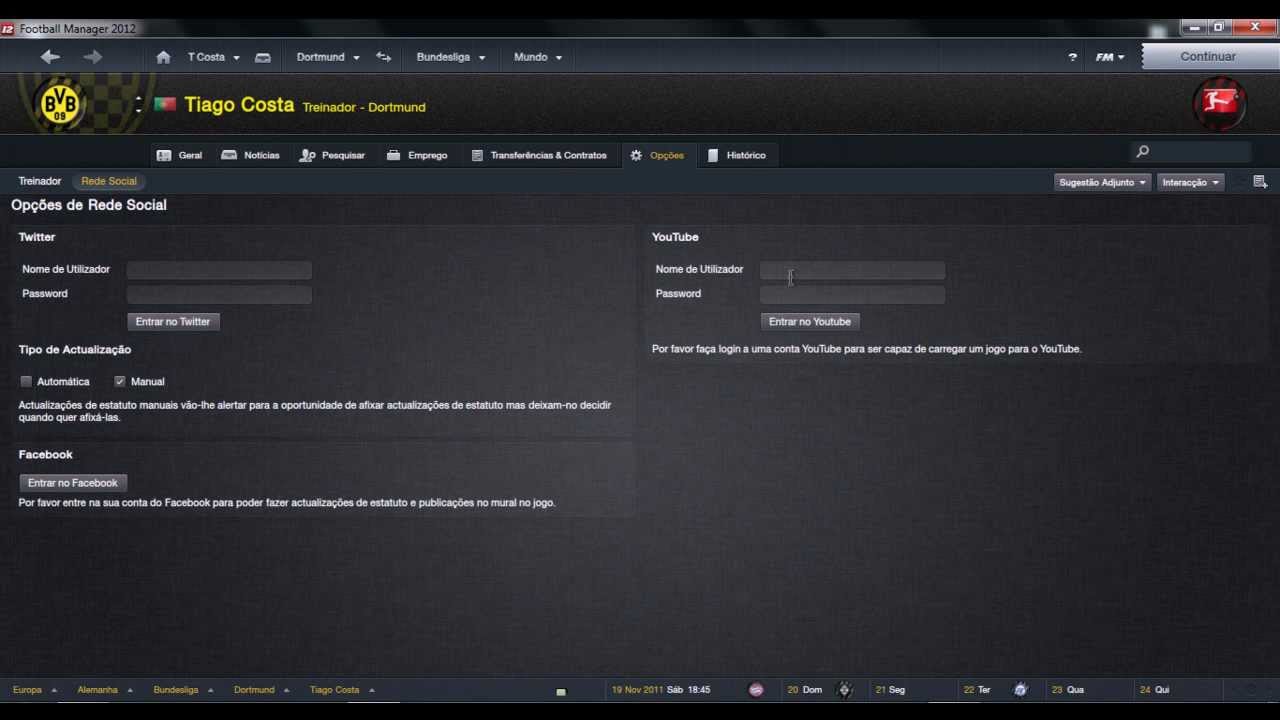Open the notebook icon at far right
Screen dimensions: 1280x720
[x=1260, y=182]
